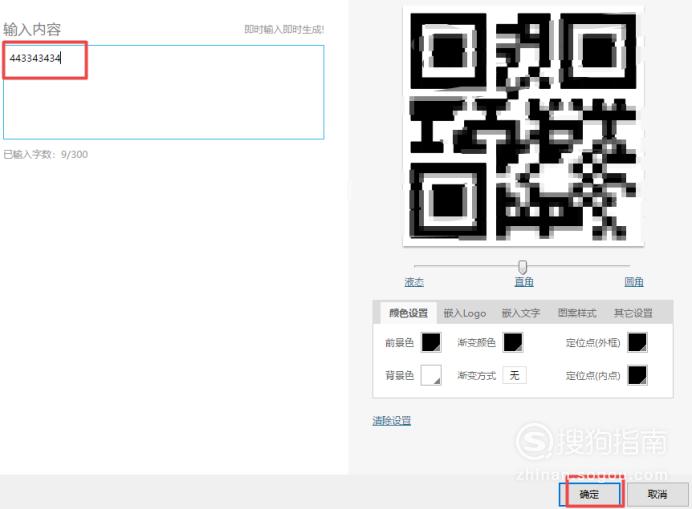692x509 pixels.
Task: Switch to the 颜色设置 tab
Action: click(408, 313)
